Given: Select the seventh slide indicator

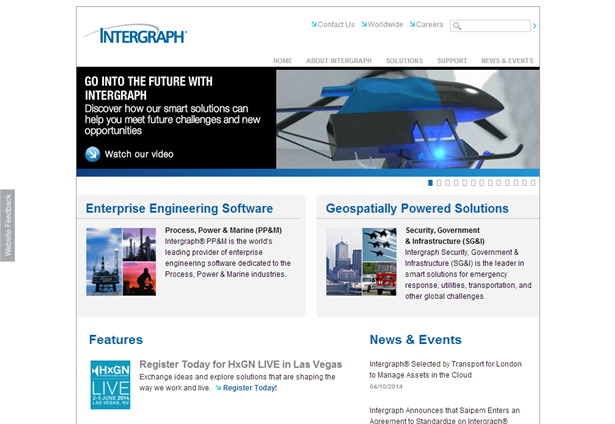Looking at the screenshot, I should click(x=482, y=183).
